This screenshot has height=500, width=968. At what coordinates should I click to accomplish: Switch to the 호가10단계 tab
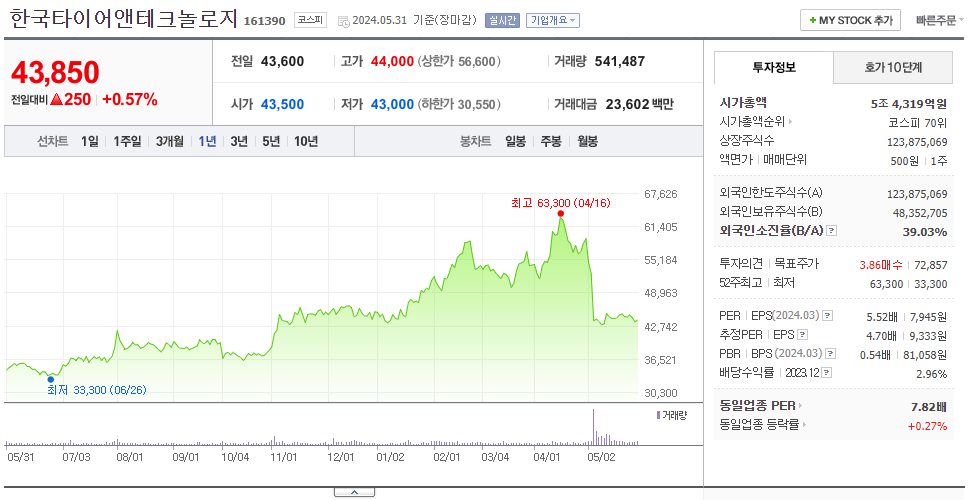click(x=893, y=67)
